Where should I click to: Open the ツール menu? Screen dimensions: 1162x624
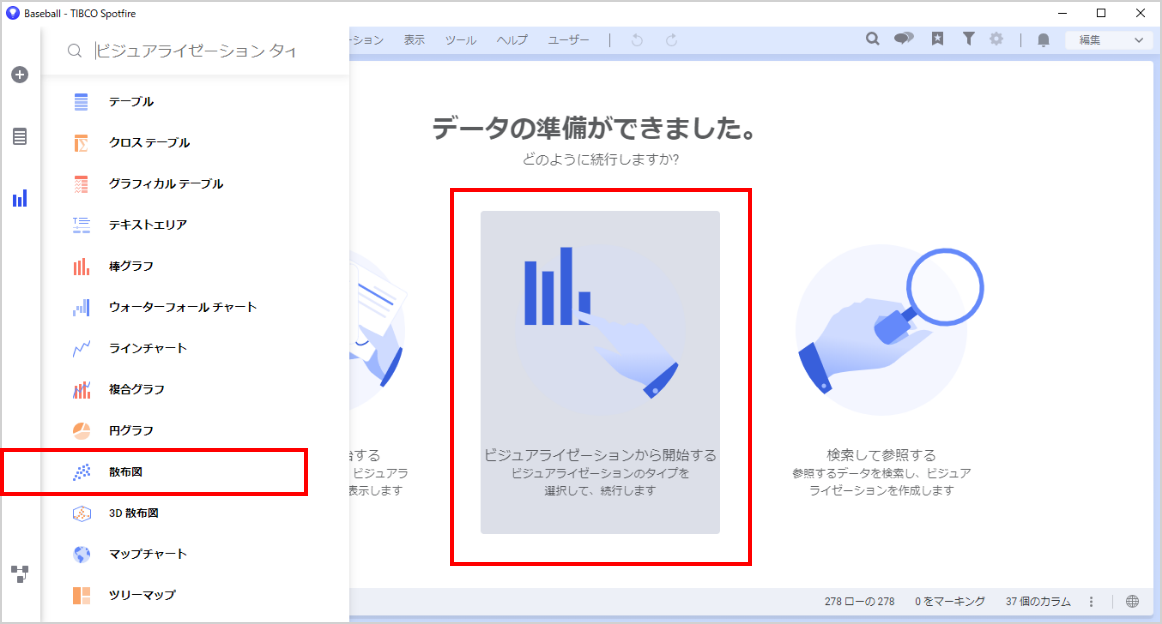click(x=460, y=40)
